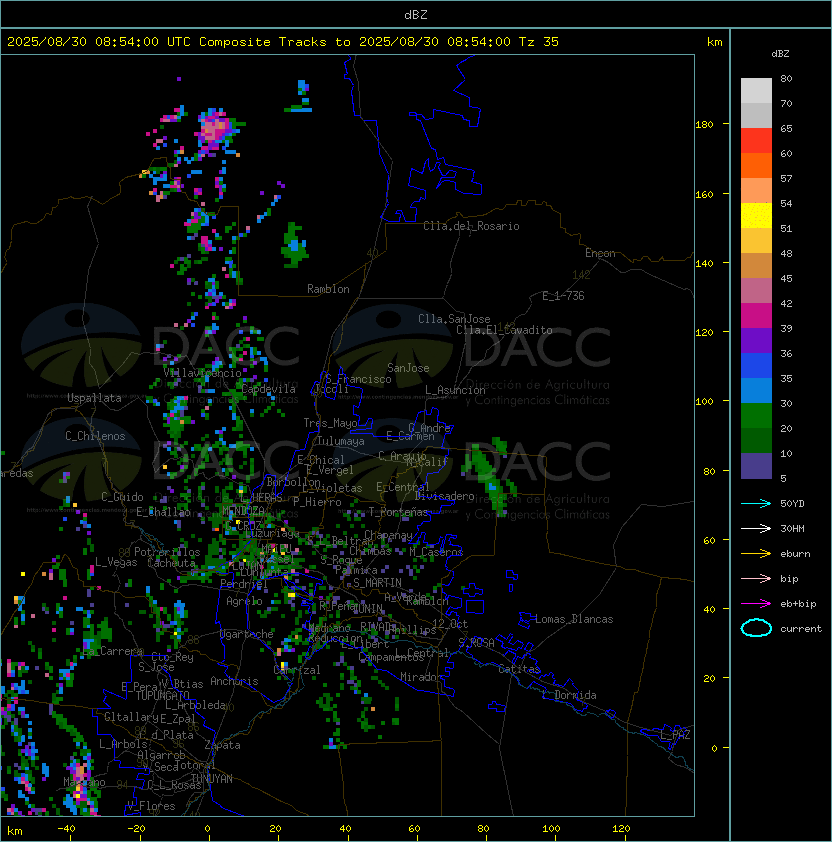Click the 30HM legend label

[x=792, y=528]
